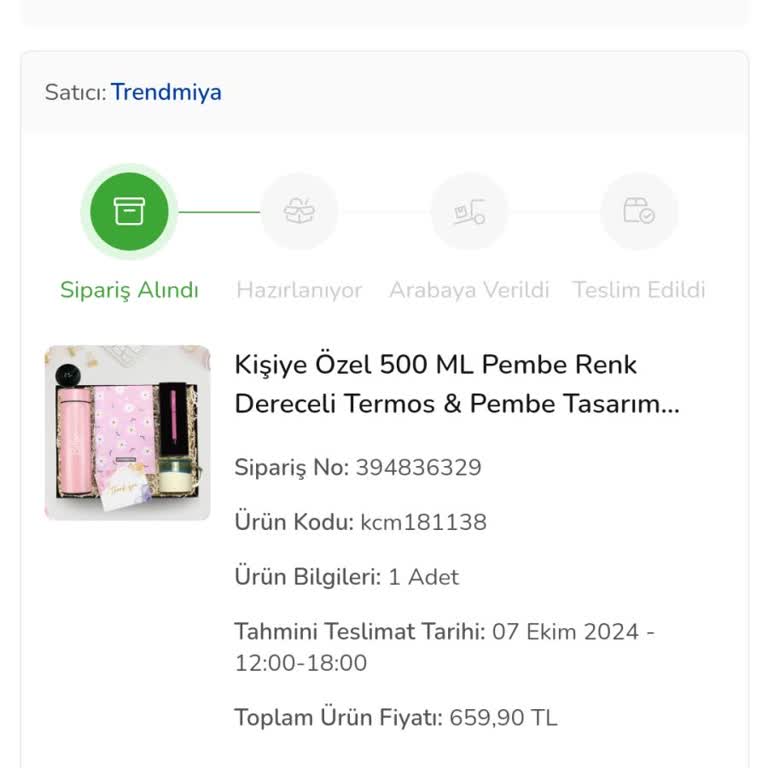This screenshot has width=768, height=768.
Task: Click the Teslim Edildi package check icon
Action: click(639, 211)
